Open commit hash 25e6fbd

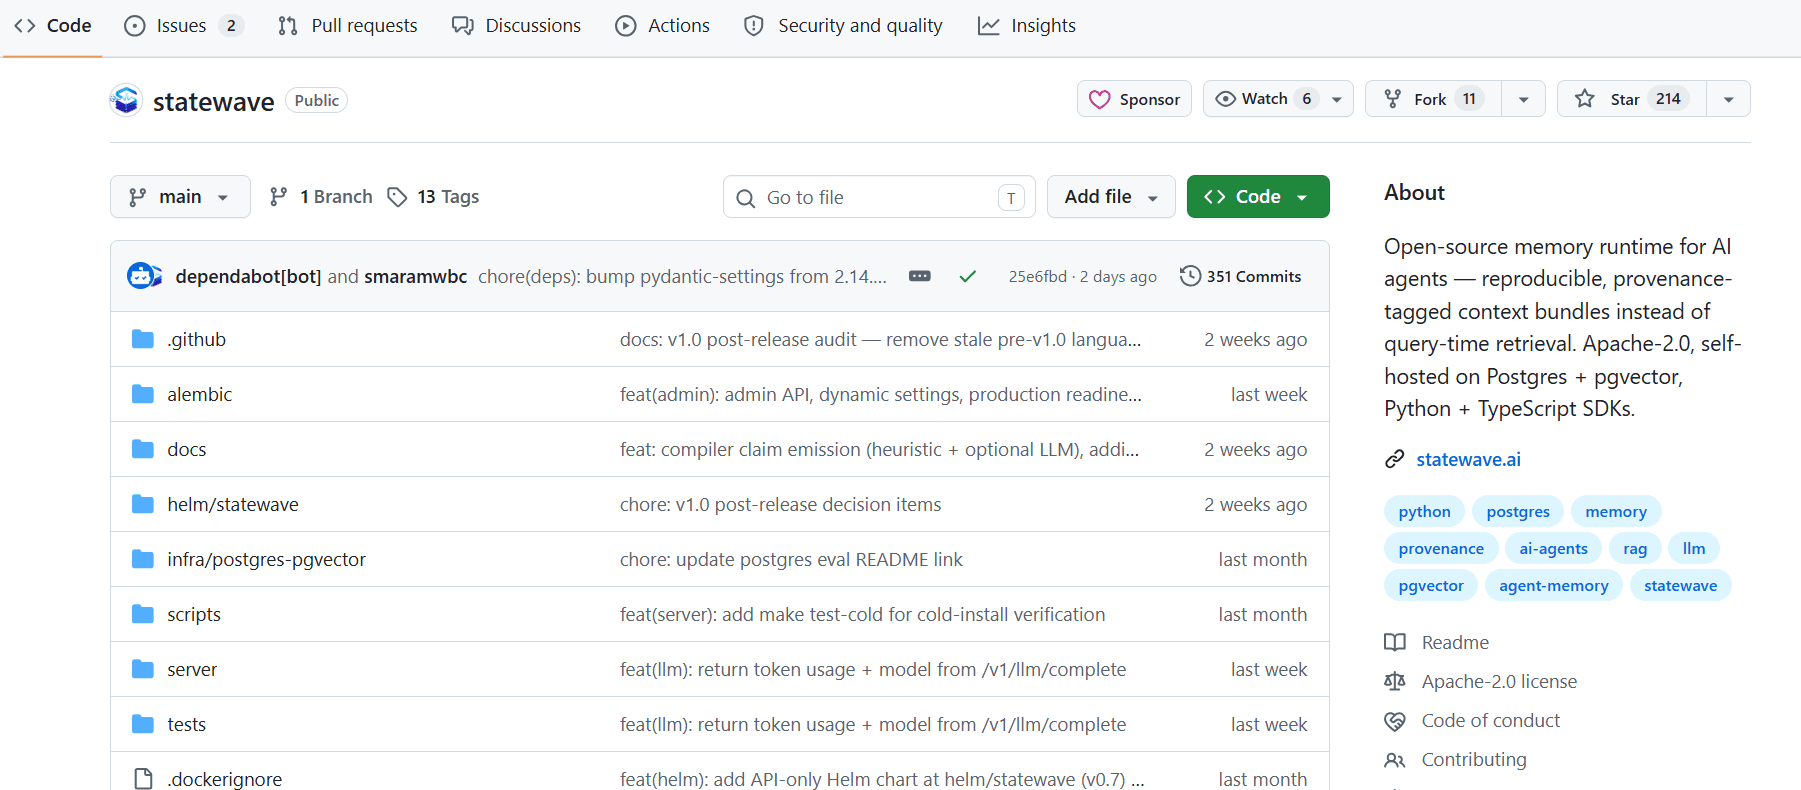click(1037, 277)
